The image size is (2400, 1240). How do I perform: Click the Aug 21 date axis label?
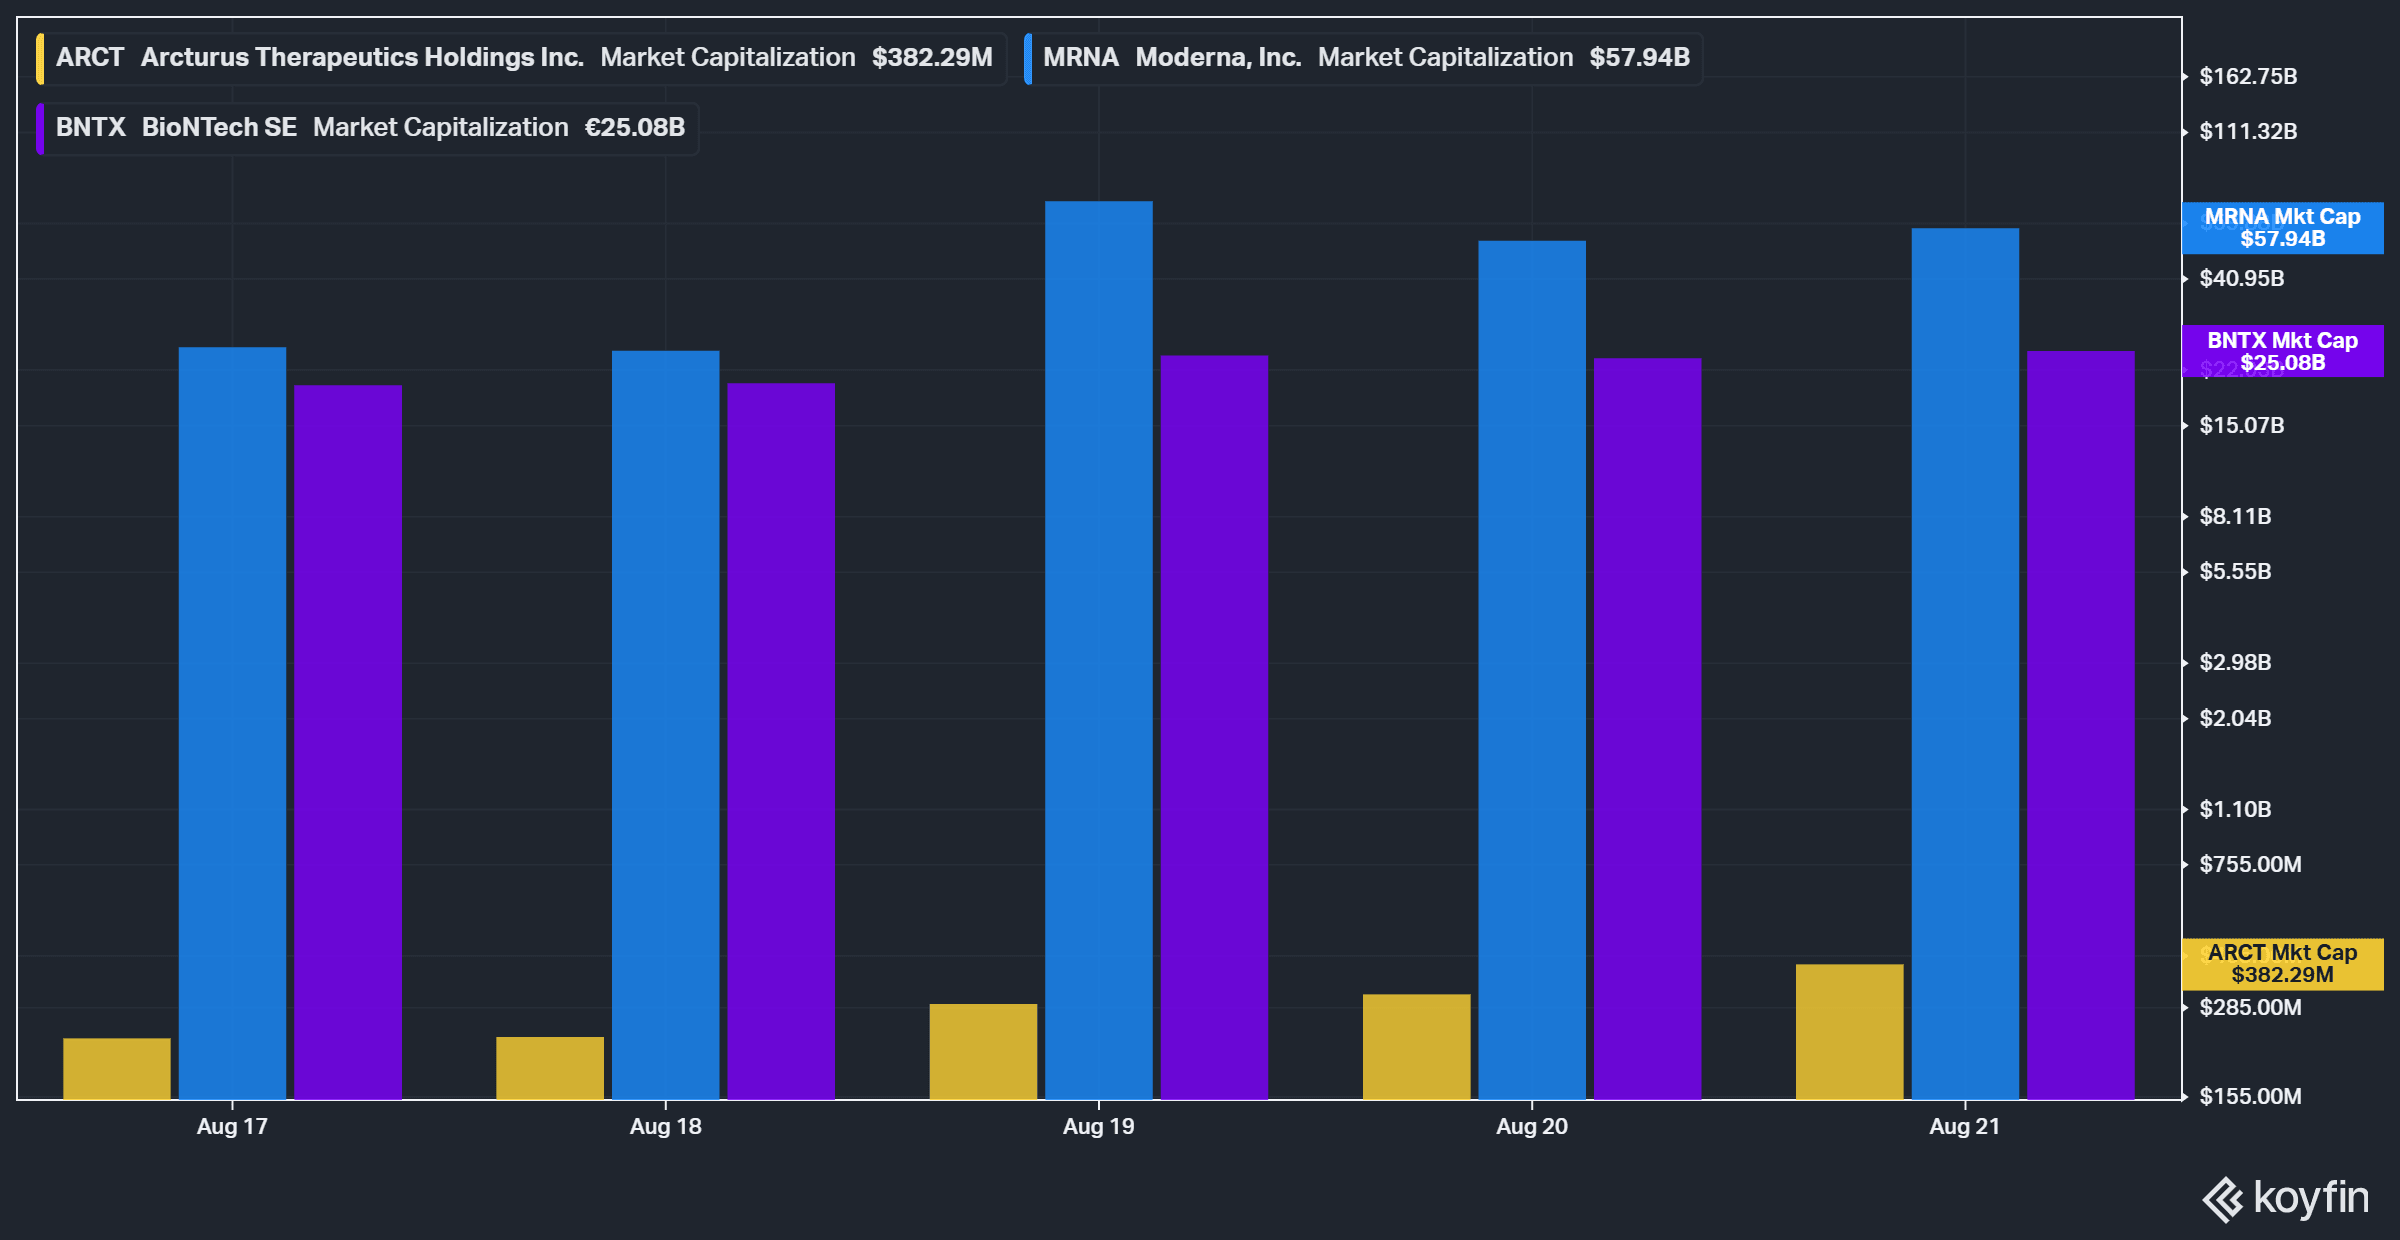(x=1965, y=1126)
